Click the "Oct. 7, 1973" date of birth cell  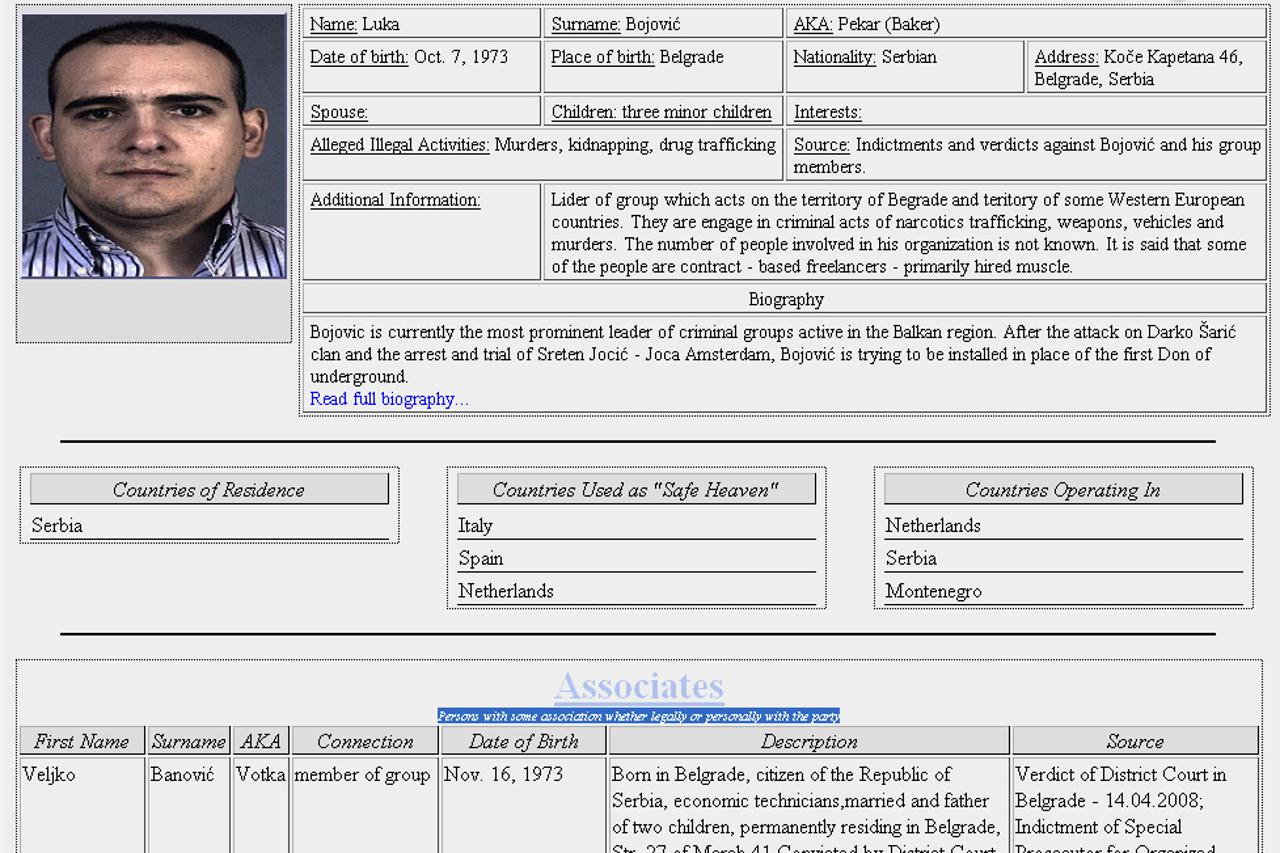click(421, 67)
